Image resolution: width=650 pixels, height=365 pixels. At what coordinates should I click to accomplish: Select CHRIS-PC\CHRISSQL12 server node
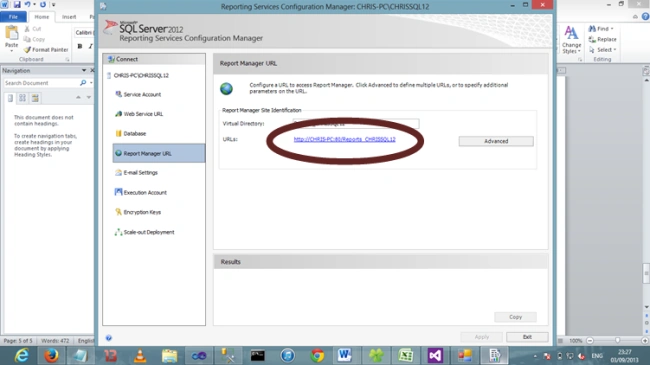138,75
